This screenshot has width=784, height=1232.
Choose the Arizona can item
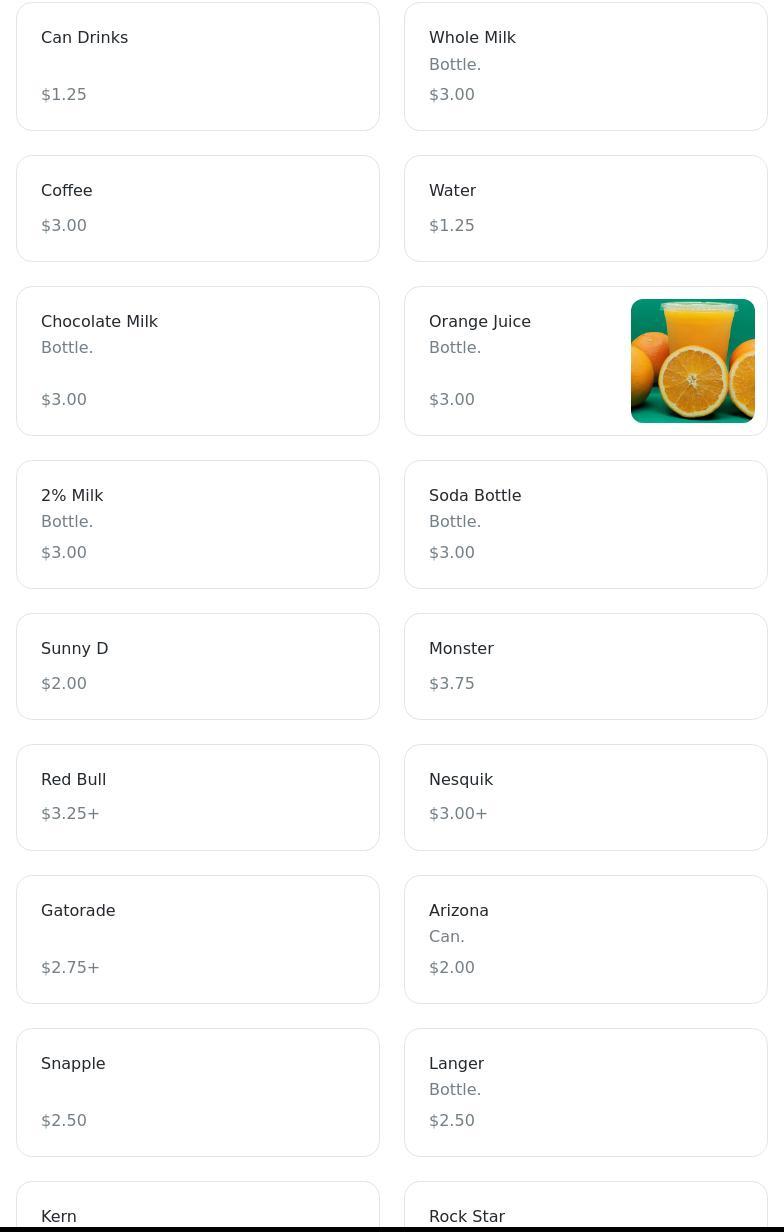(x=585, y=939)
